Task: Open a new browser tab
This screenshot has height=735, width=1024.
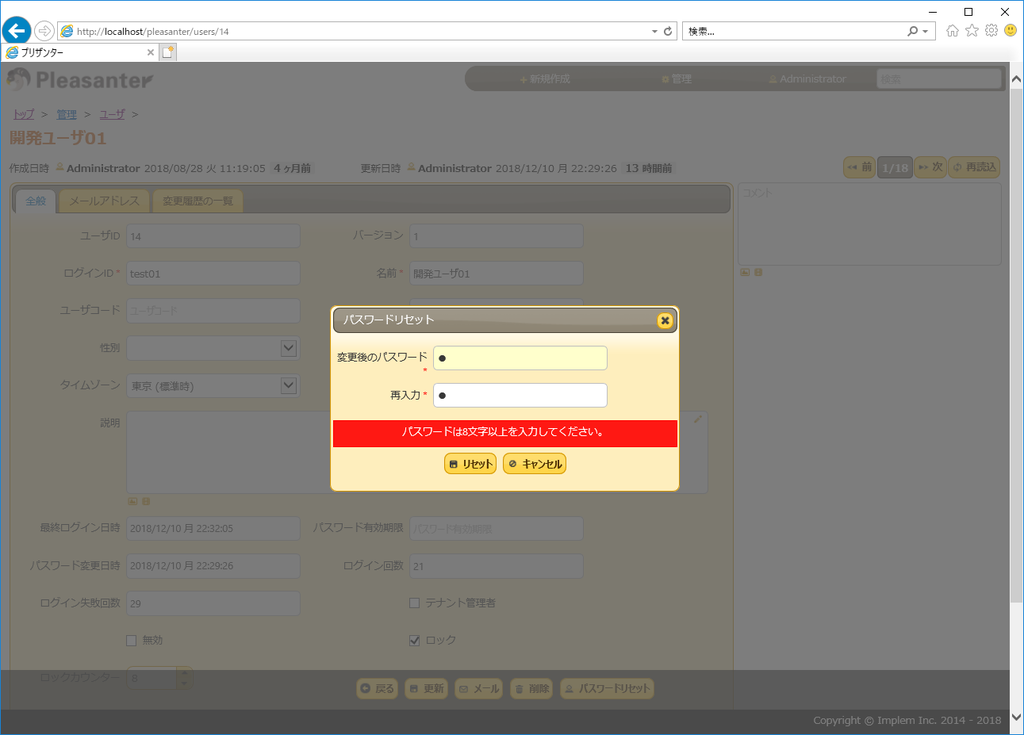Action: [168, 52]
